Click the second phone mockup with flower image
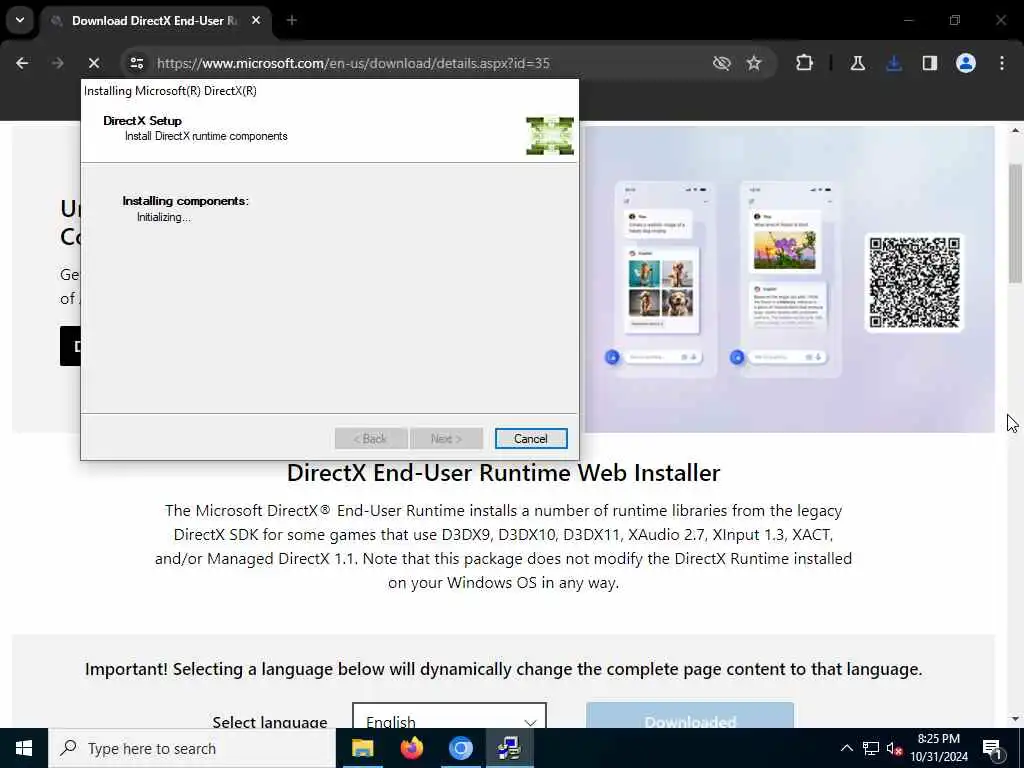The image size is (1024, 768). 790,279
